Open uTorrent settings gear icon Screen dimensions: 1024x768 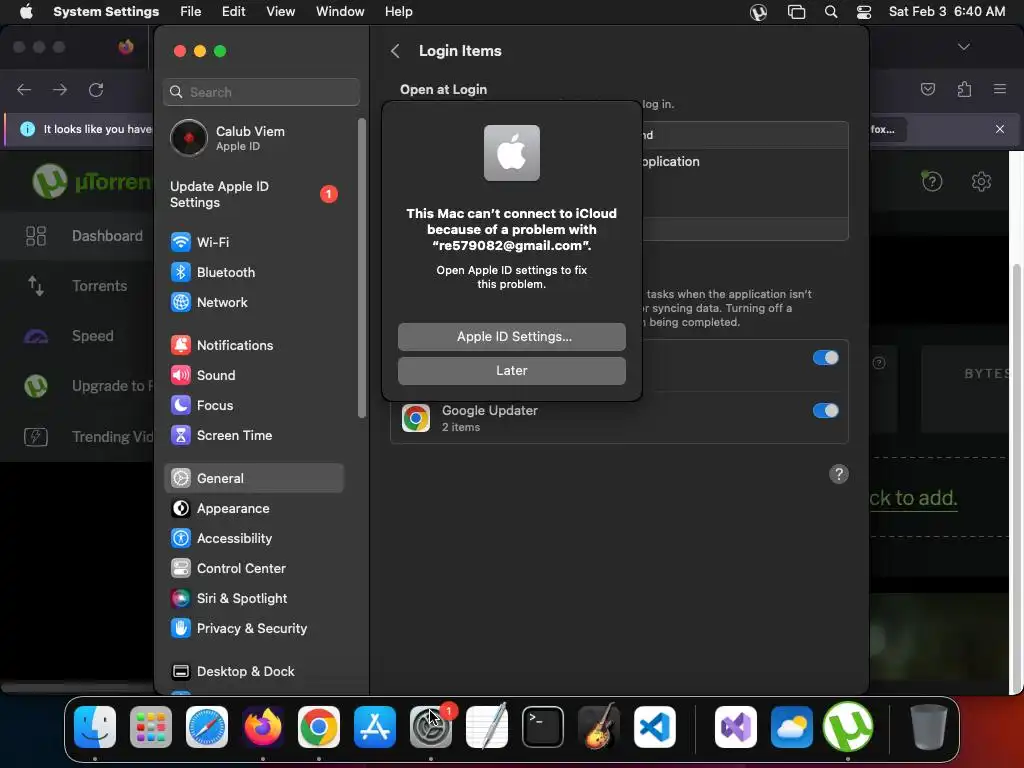[981, 182]
